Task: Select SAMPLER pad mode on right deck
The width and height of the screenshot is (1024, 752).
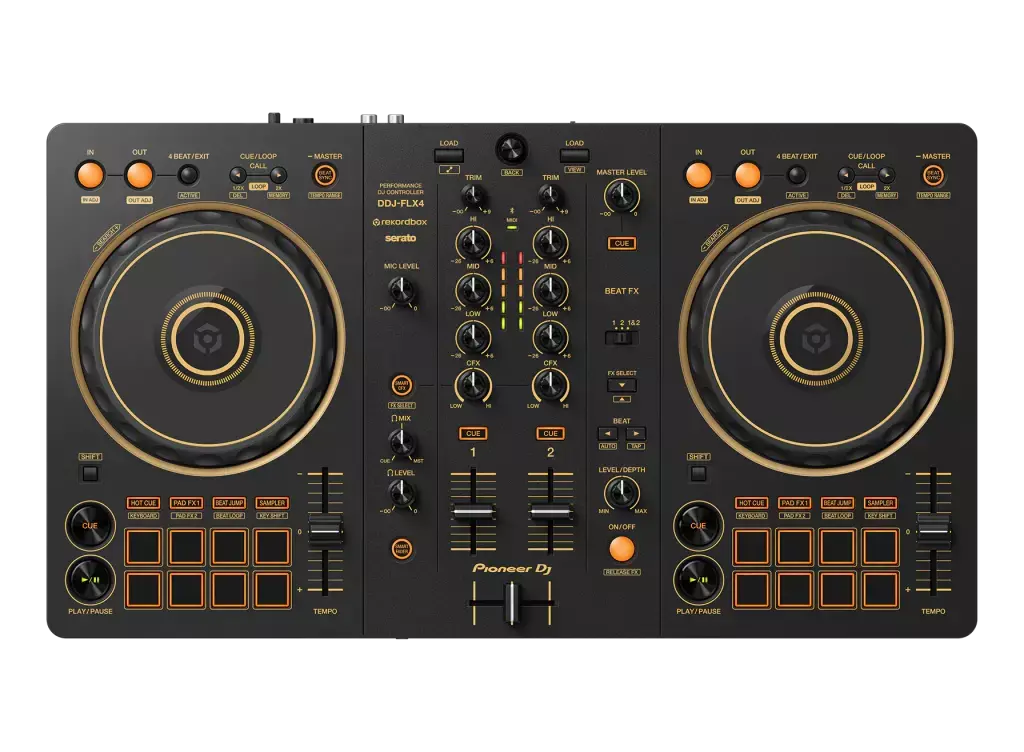Action: (x=880, y=503)
